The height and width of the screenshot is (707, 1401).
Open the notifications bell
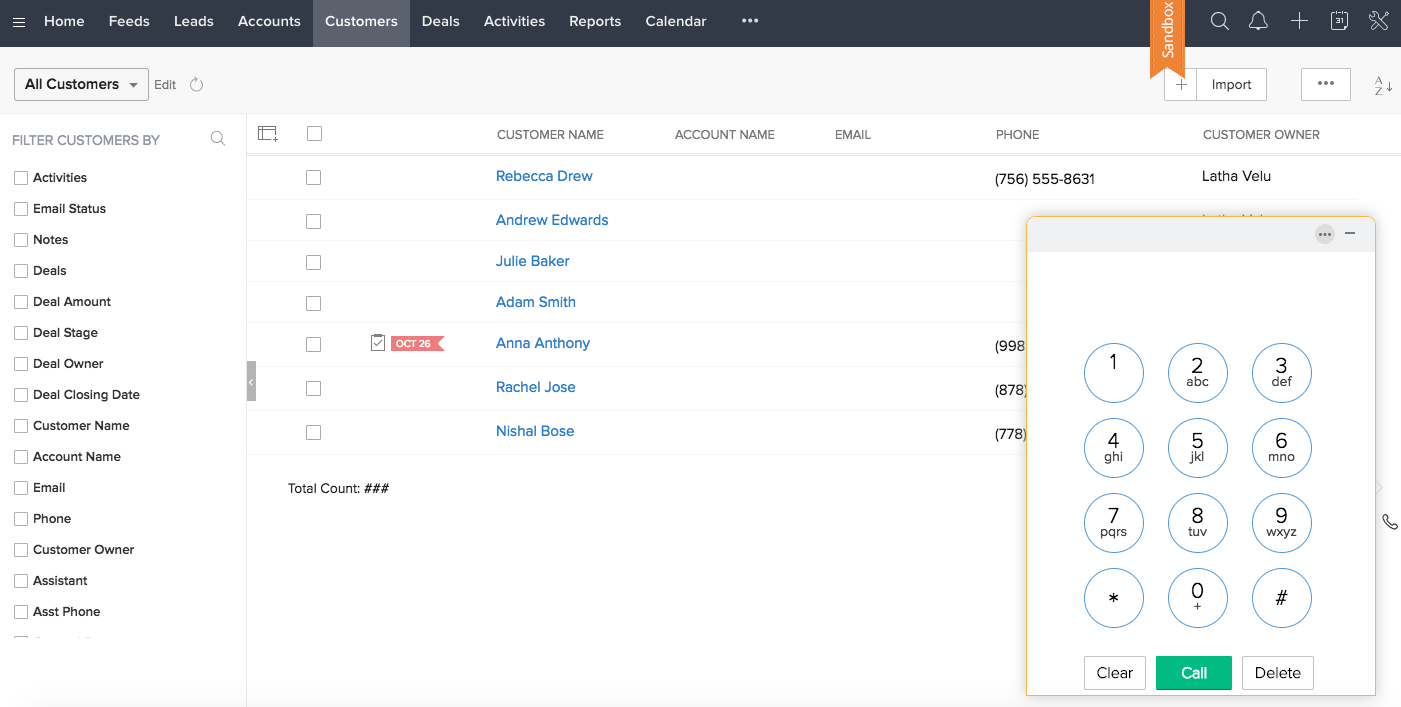(x=1259, y=21)
